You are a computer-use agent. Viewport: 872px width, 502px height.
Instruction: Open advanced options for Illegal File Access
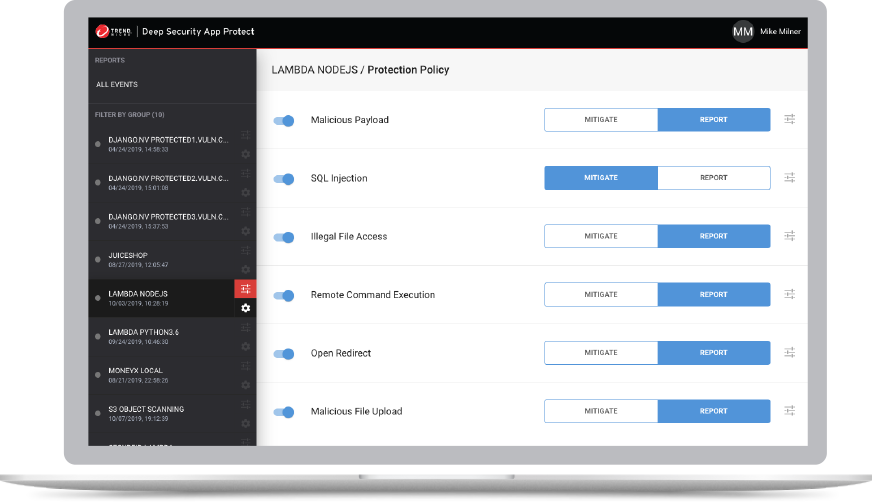point(789,236)
